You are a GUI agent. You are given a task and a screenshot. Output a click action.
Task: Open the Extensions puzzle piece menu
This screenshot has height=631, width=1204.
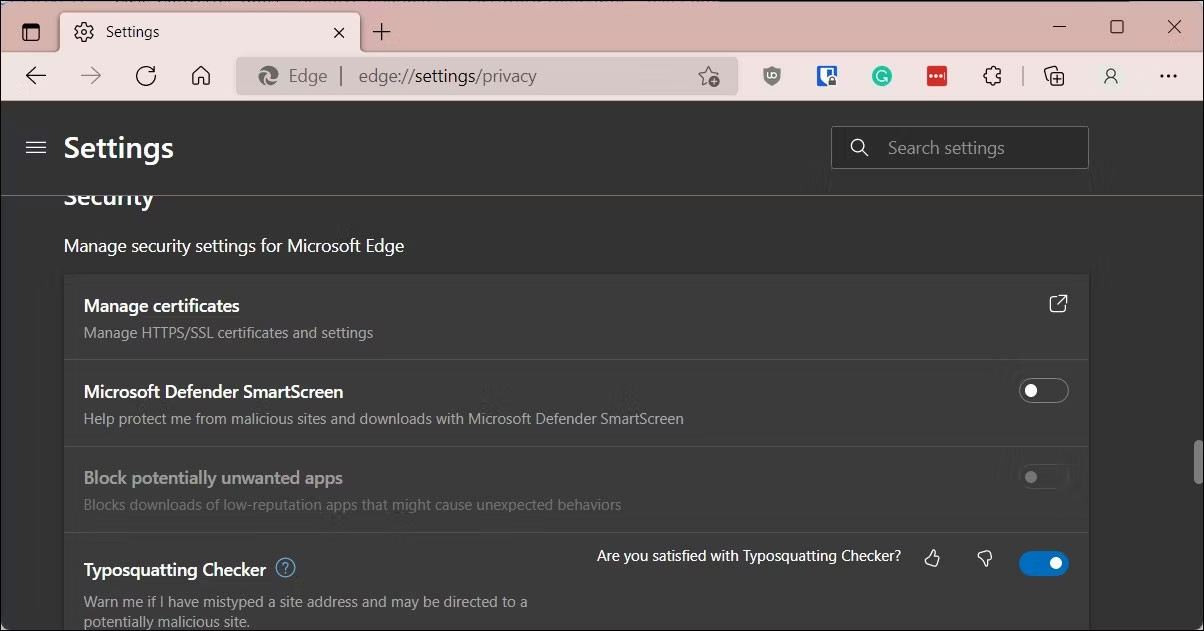[992, 75]
